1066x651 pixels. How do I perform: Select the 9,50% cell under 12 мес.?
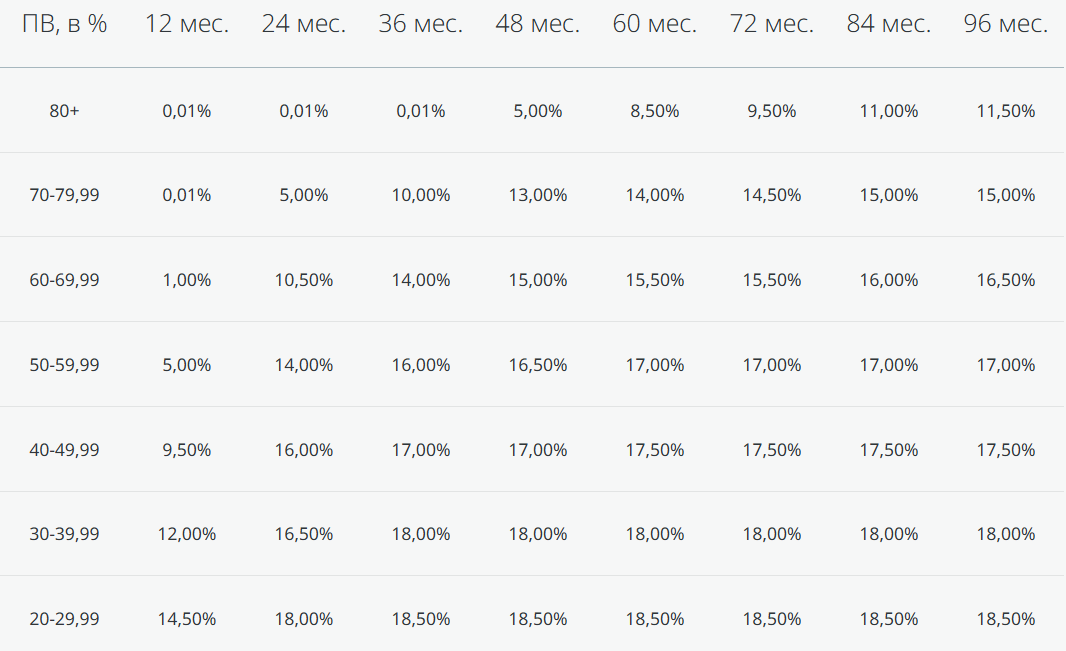pyautogui.click(x=187, y=450)
